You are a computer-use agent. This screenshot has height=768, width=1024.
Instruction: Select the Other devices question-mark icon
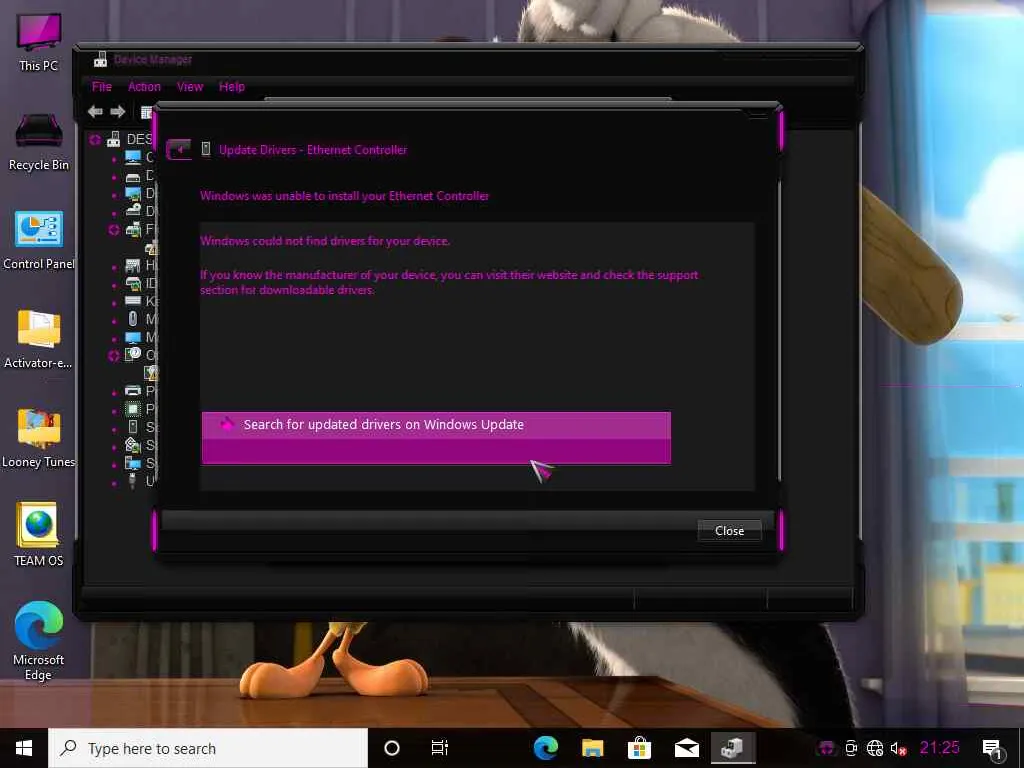pyautogui.click(x=133, y=354)
